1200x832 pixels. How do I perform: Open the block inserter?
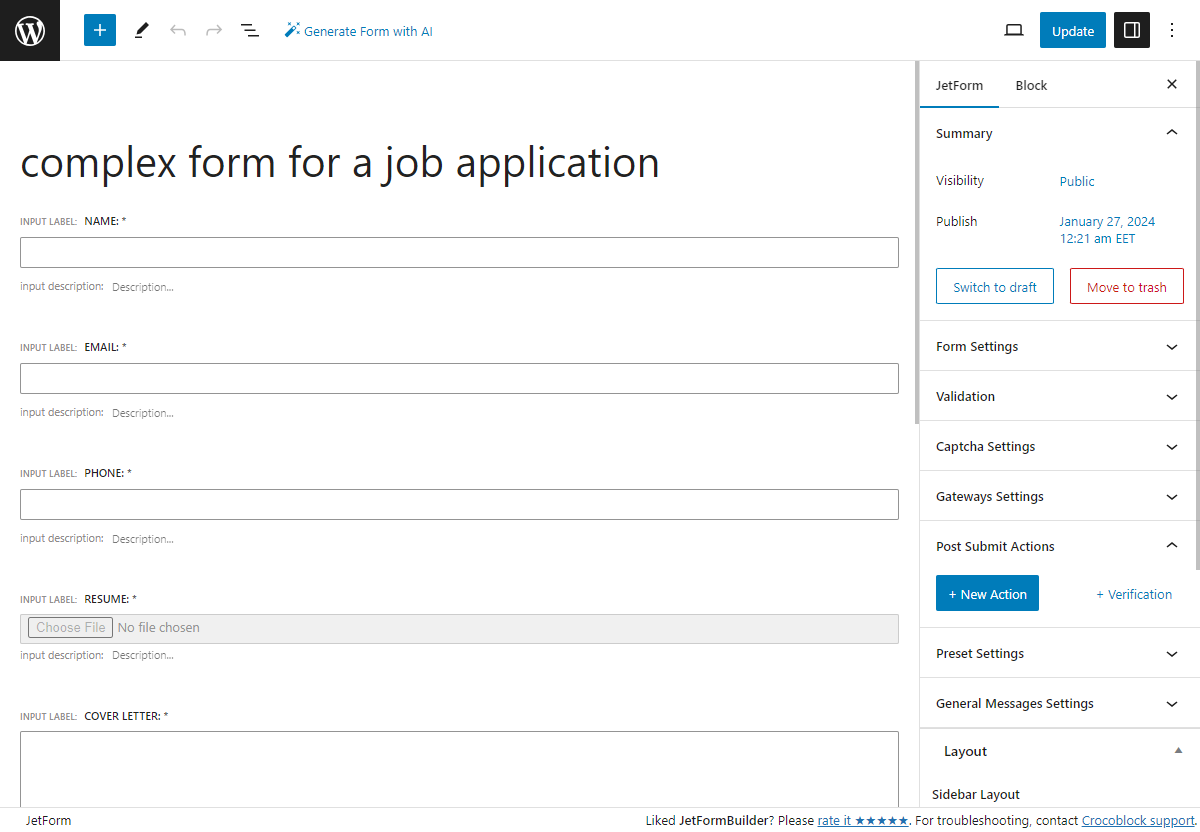click(99, 30)
